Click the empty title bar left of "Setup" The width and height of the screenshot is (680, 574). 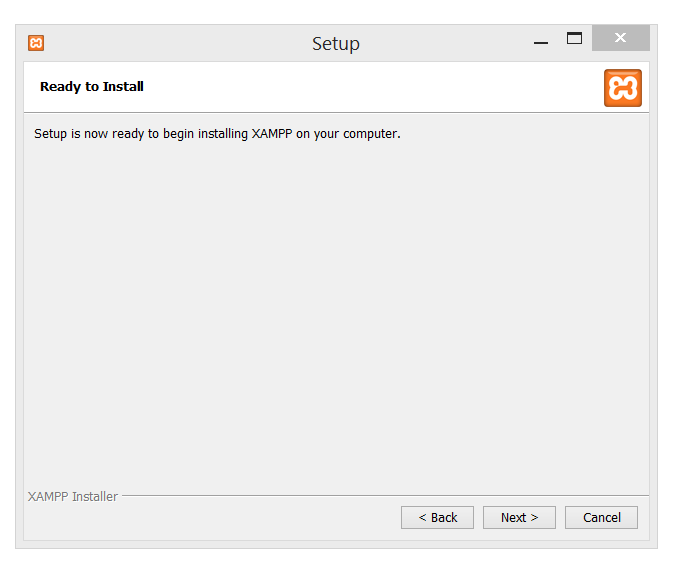170,44
